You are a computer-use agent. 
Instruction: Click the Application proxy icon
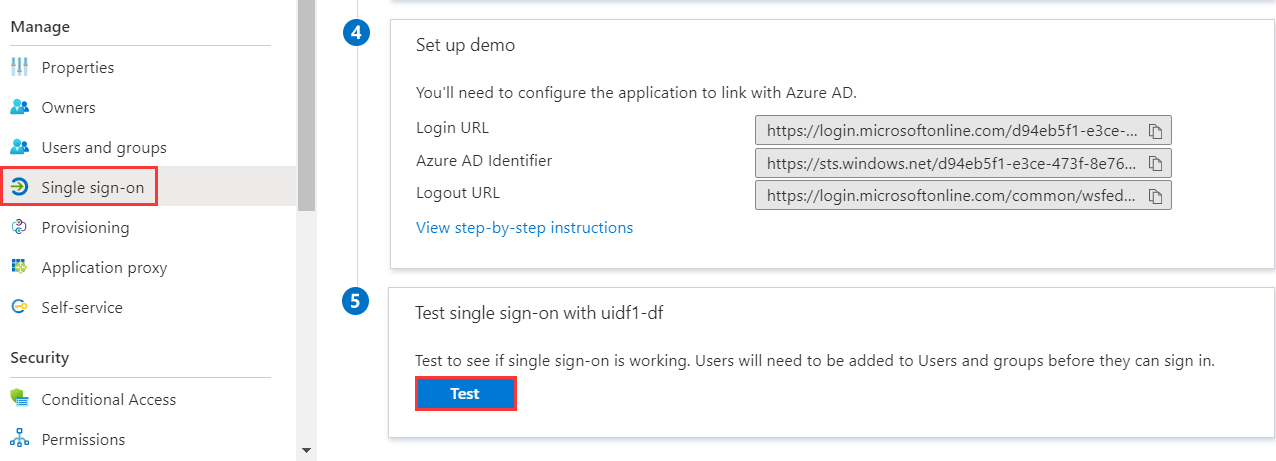pyautogui.click(x=19, y=268)
